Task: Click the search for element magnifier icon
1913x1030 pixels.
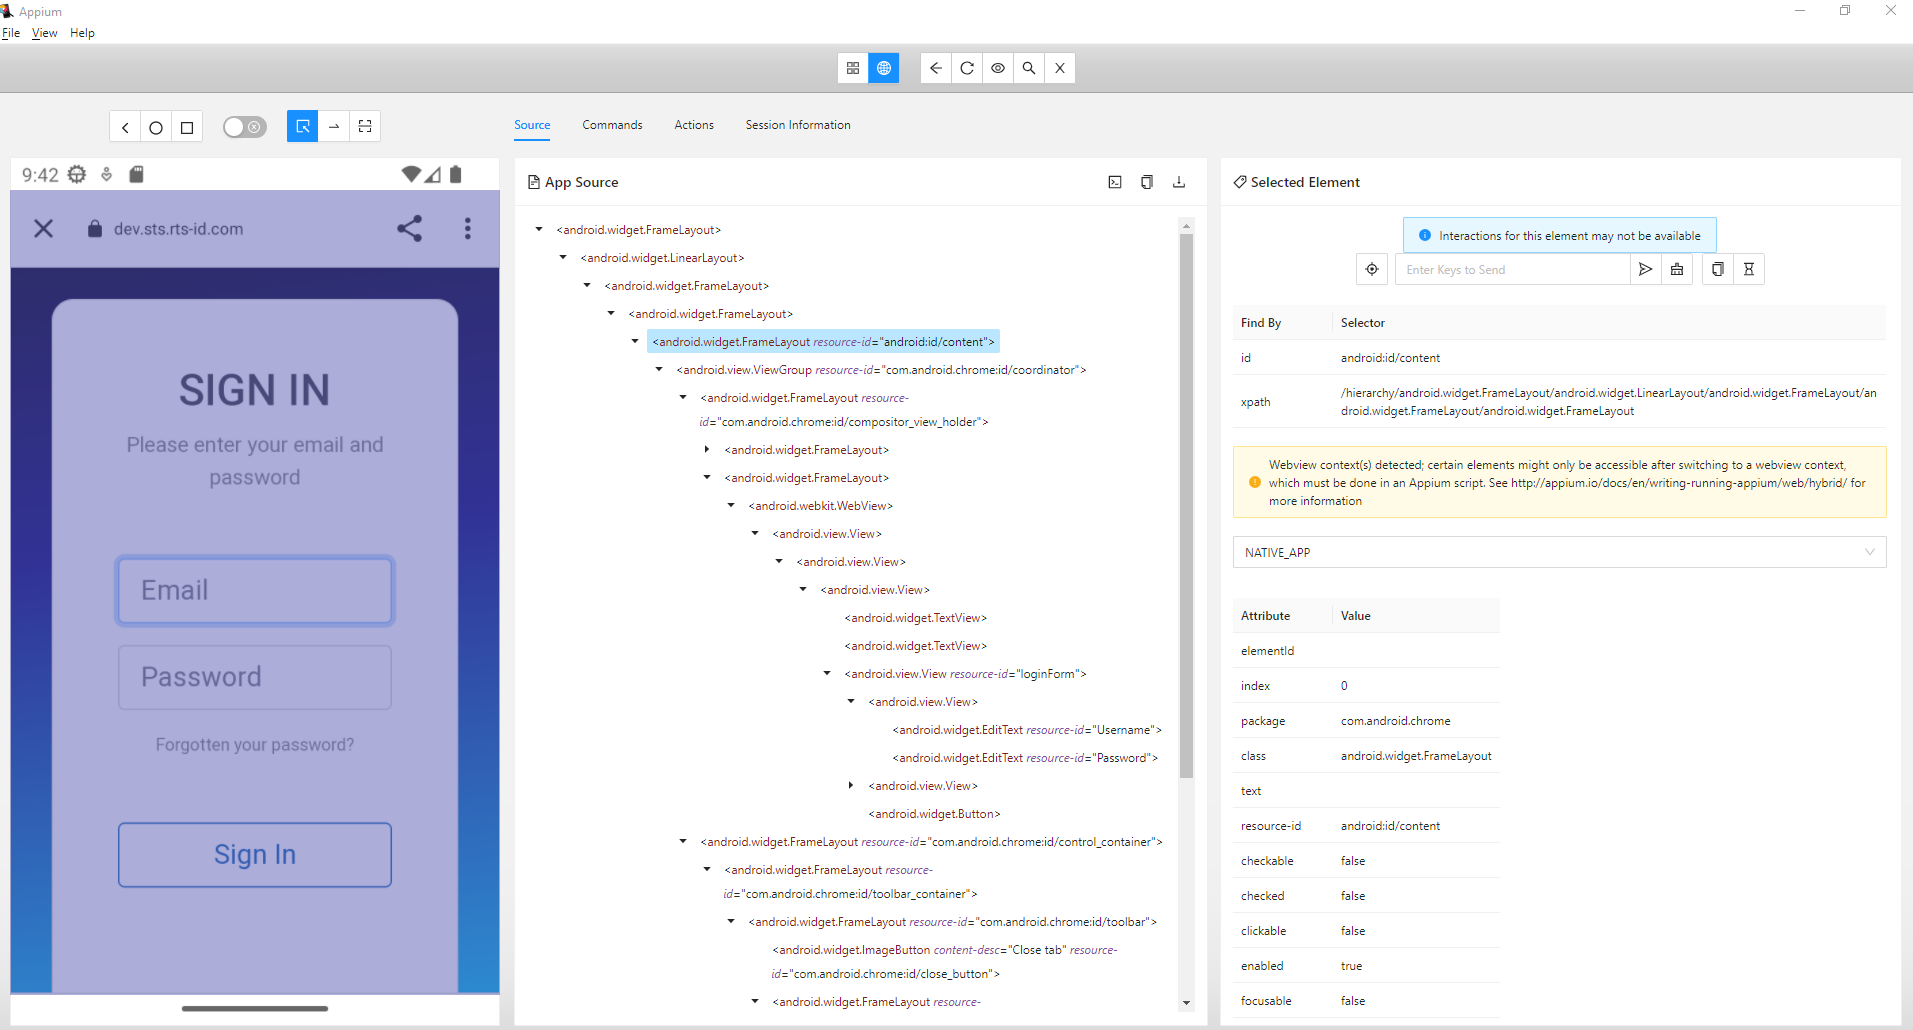Action: pos(1028,68)
